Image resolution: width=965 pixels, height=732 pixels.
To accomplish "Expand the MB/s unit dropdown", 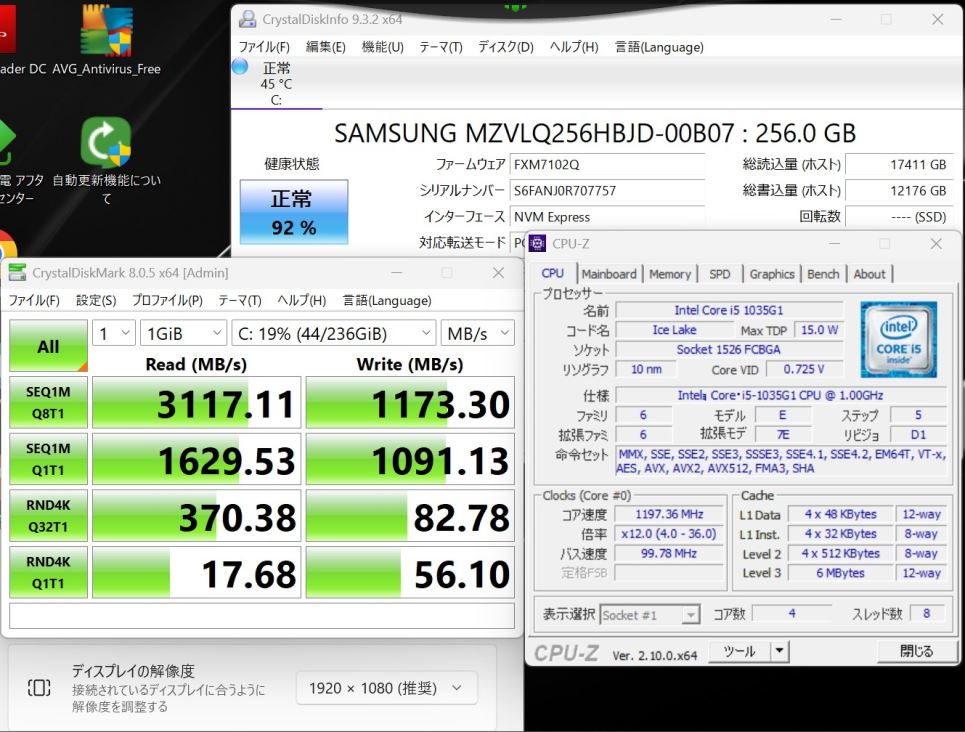I will (478, 334).
